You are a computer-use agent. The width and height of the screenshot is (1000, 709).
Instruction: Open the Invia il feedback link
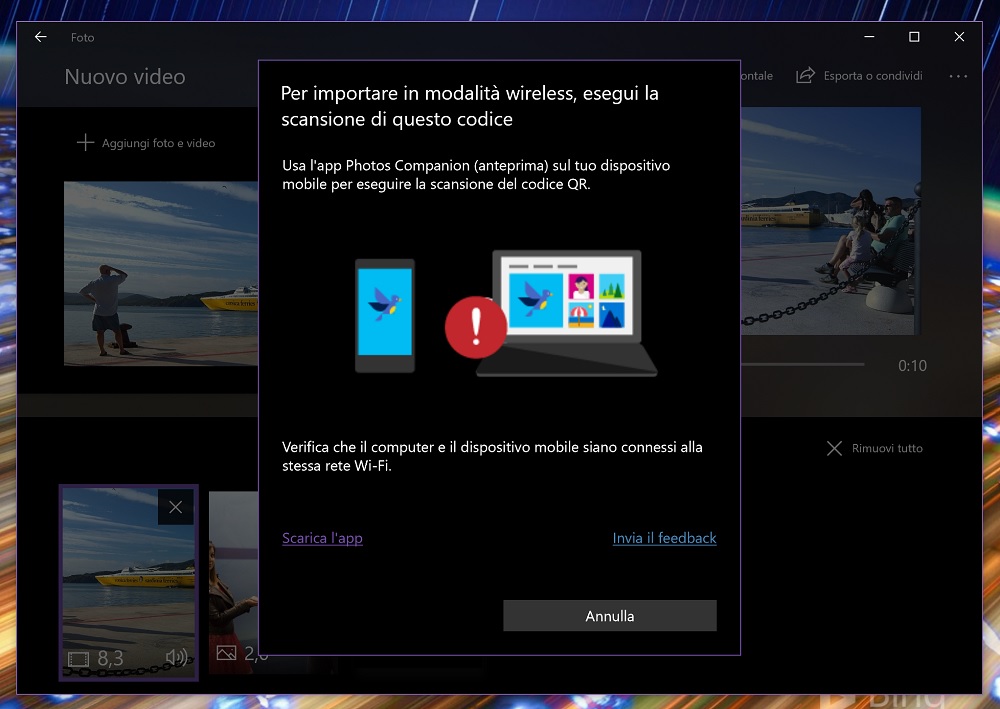tap(665, 538)
